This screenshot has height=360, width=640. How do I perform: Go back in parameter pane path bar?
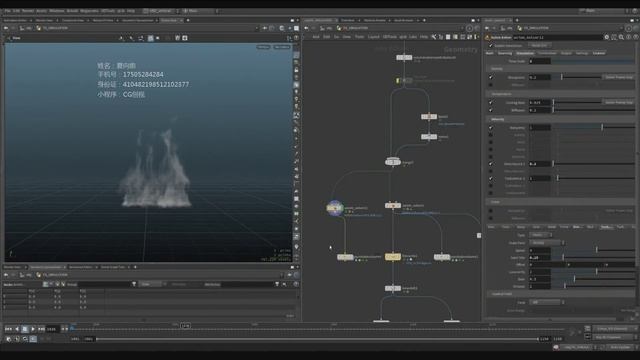(x=487, y=28)
